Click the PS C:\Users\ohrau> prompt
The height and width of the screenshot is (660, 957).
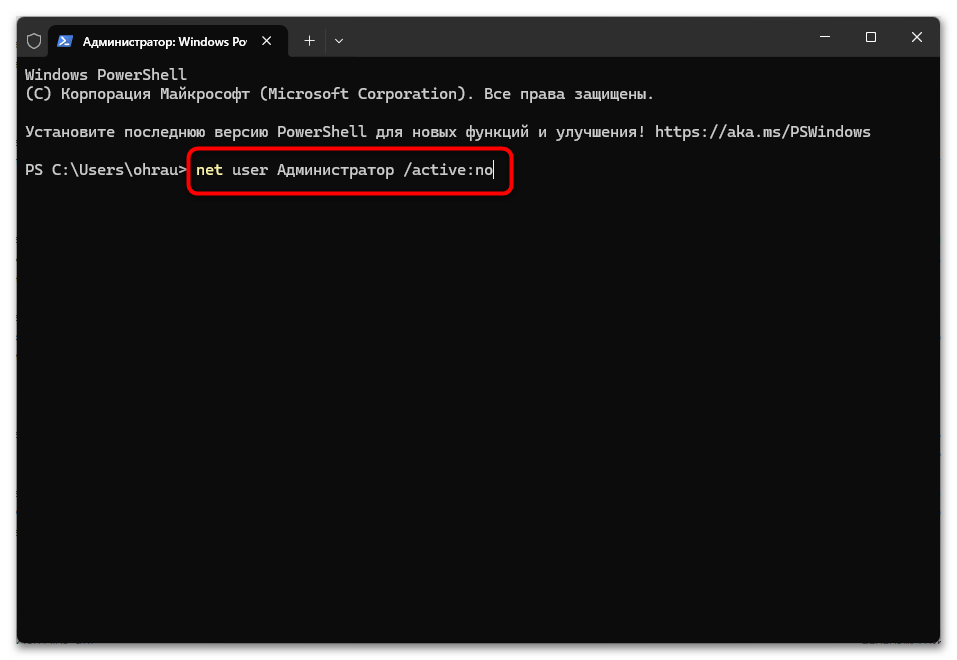tap(106, 170)
